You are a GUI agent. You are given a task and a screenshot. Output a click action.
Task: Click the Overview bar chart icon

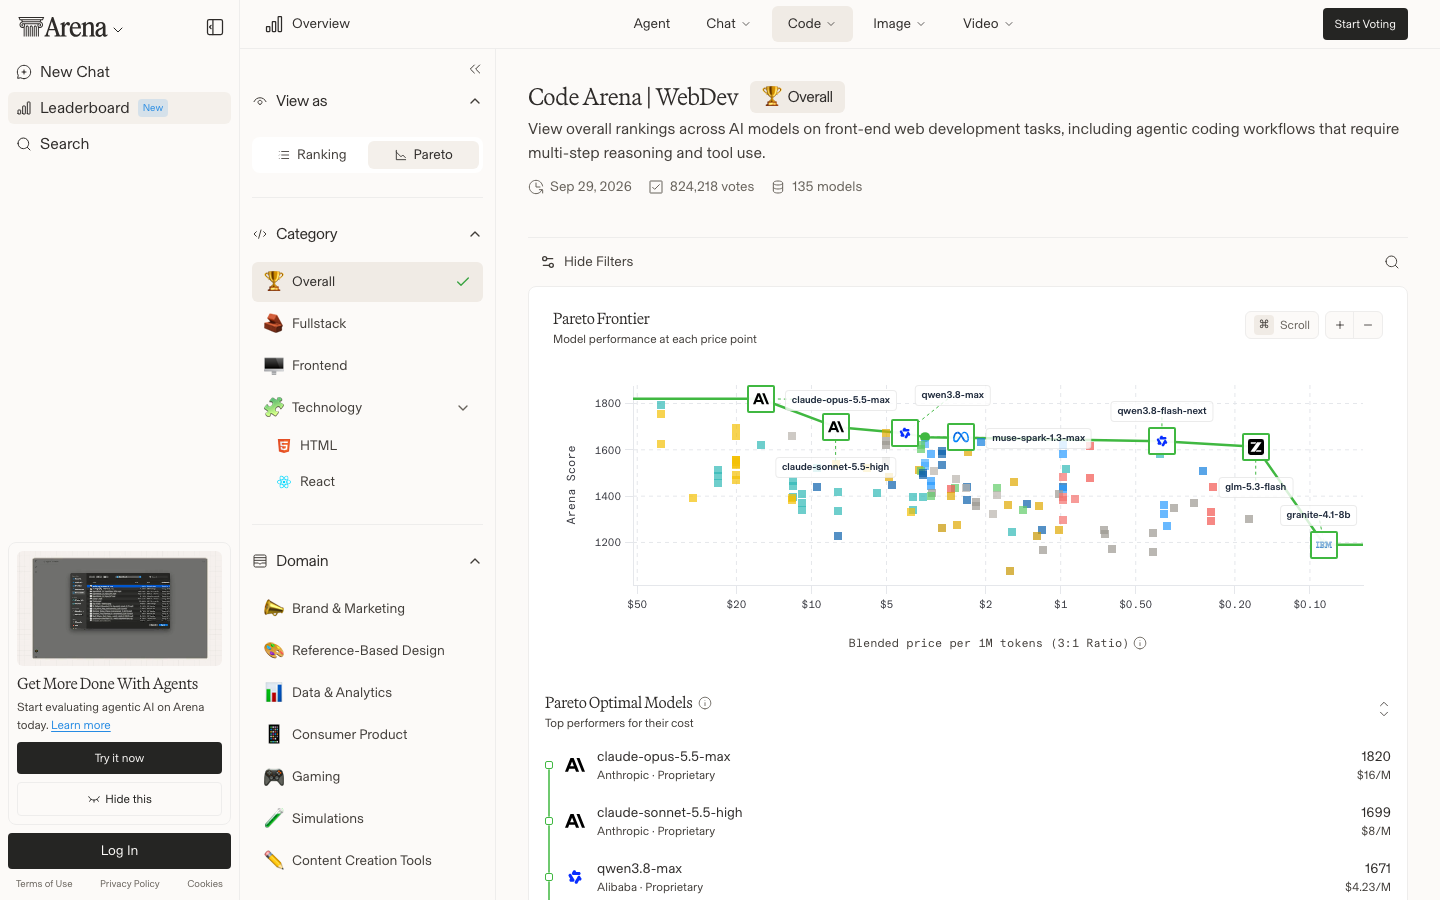tap(274, 24)
